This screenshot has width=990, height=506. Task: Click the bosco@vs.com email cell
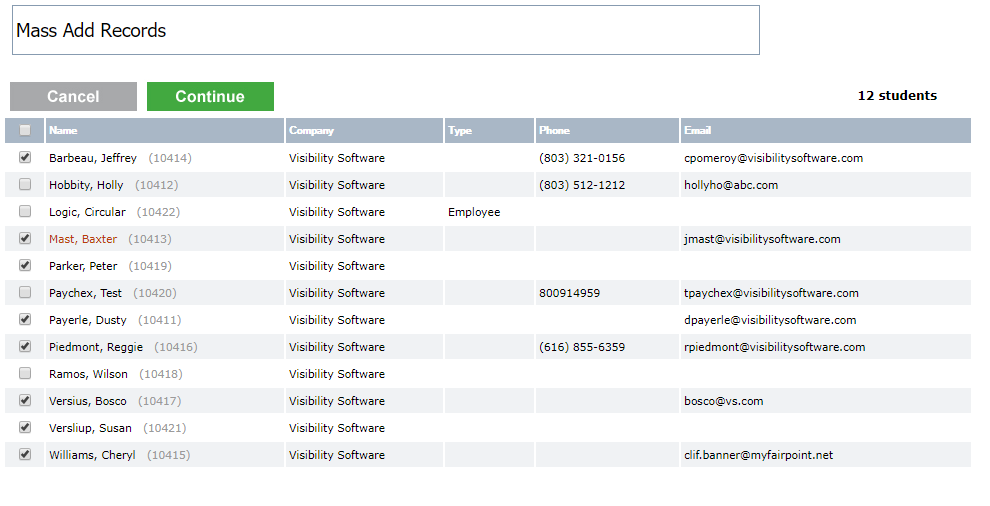724,401
